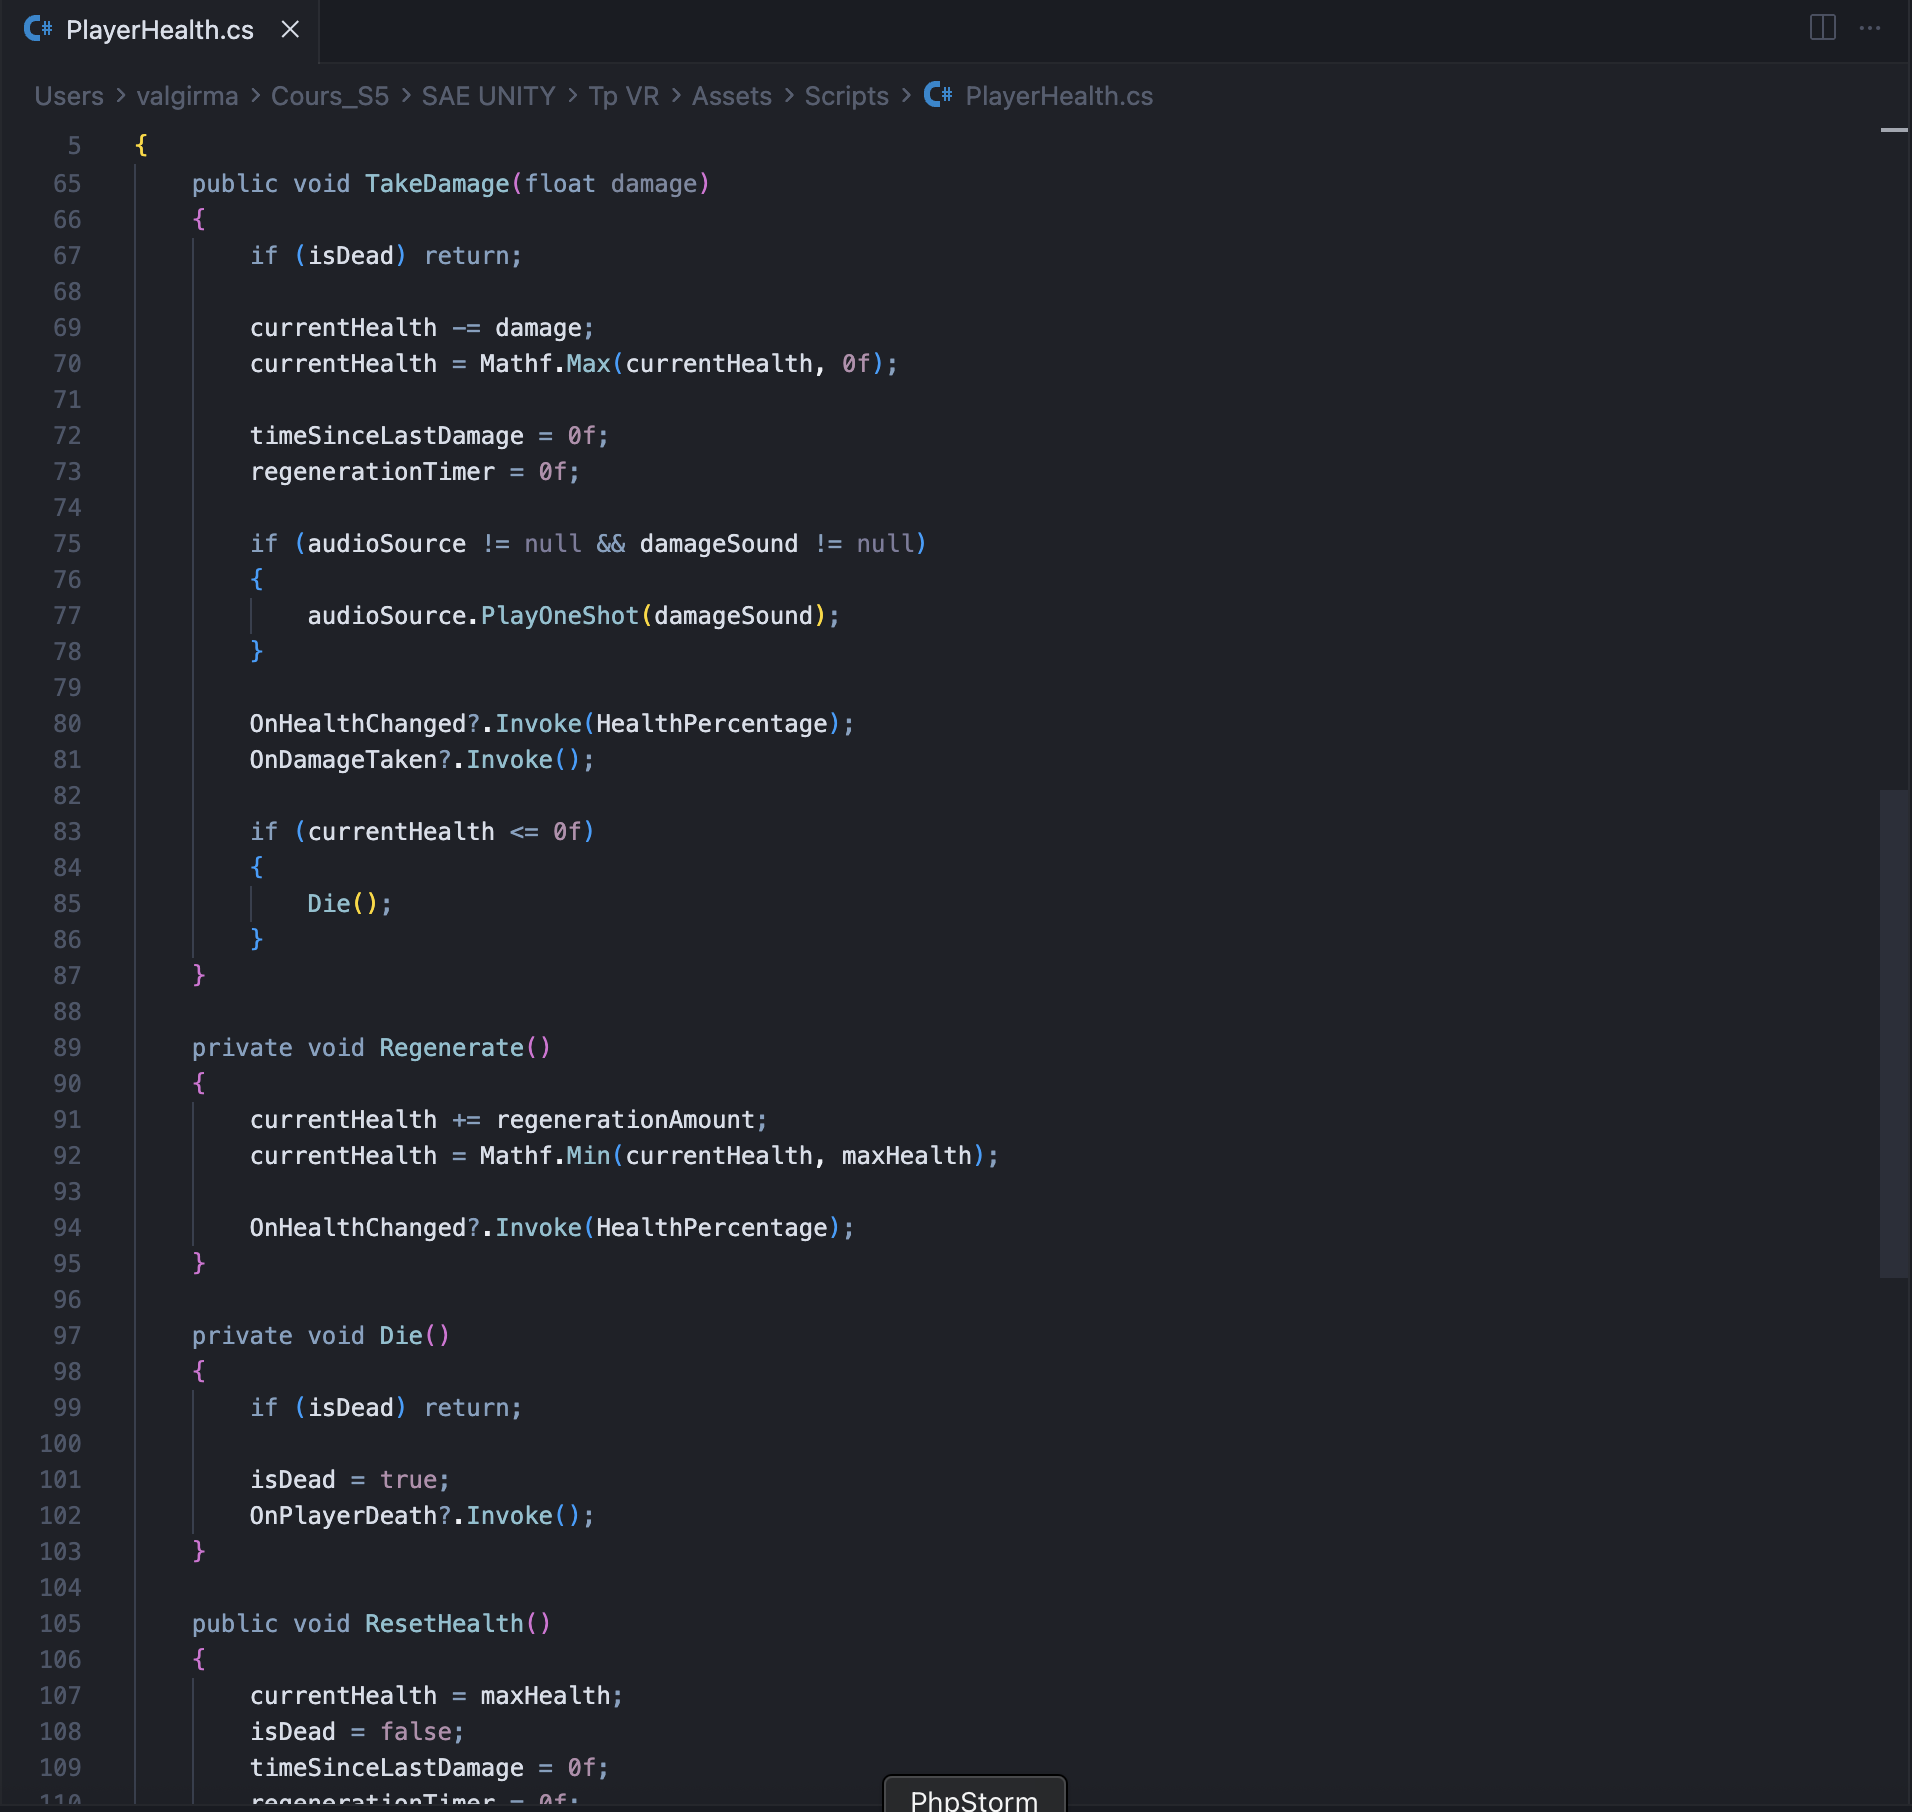
Task: Click the C# file icon in the breadcrumb bar
Action: pyautogui.click(x=937, y=95)
